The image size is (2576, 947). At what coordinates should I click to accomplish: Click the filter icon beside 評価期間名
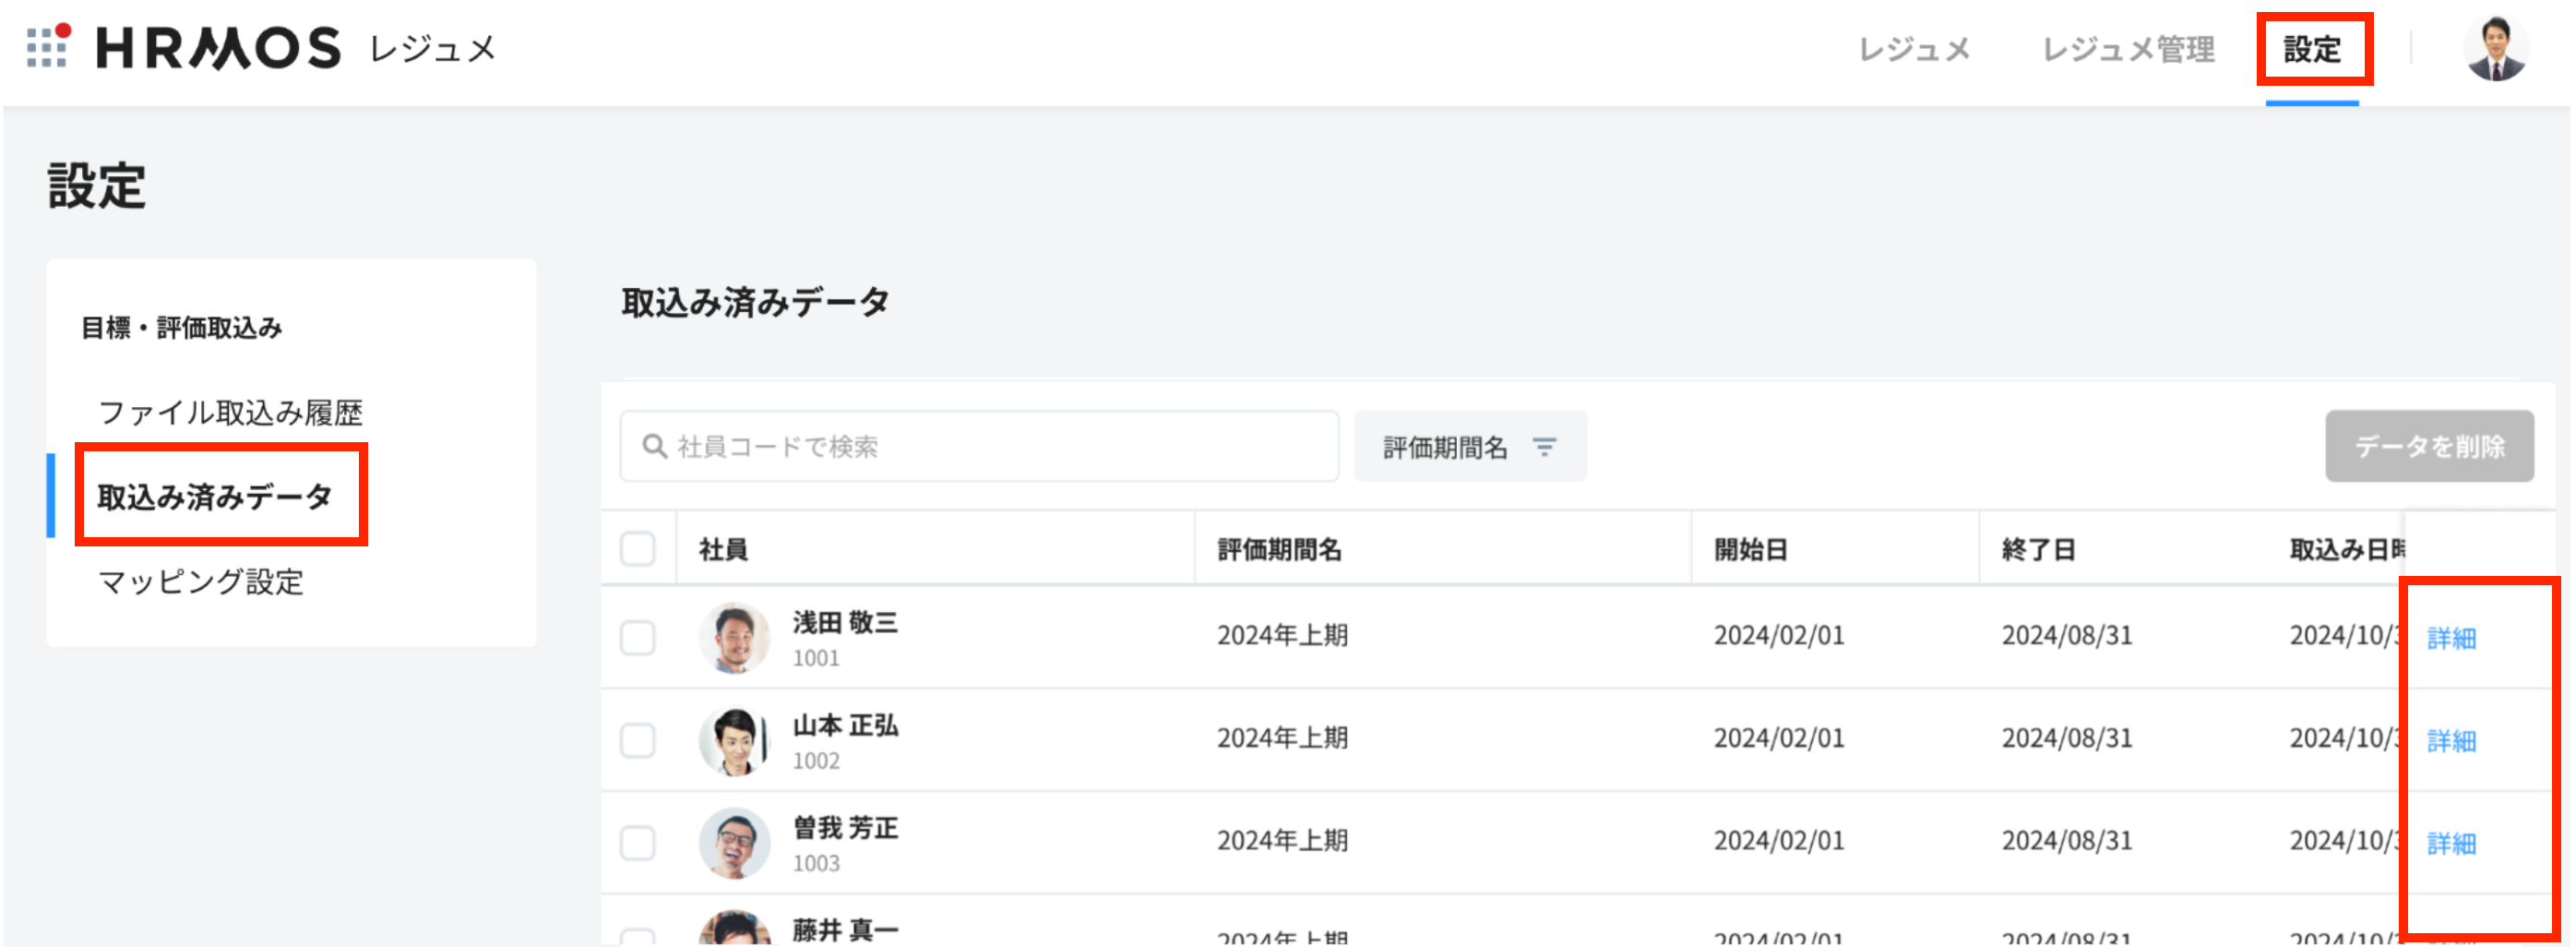[1544, 447]
